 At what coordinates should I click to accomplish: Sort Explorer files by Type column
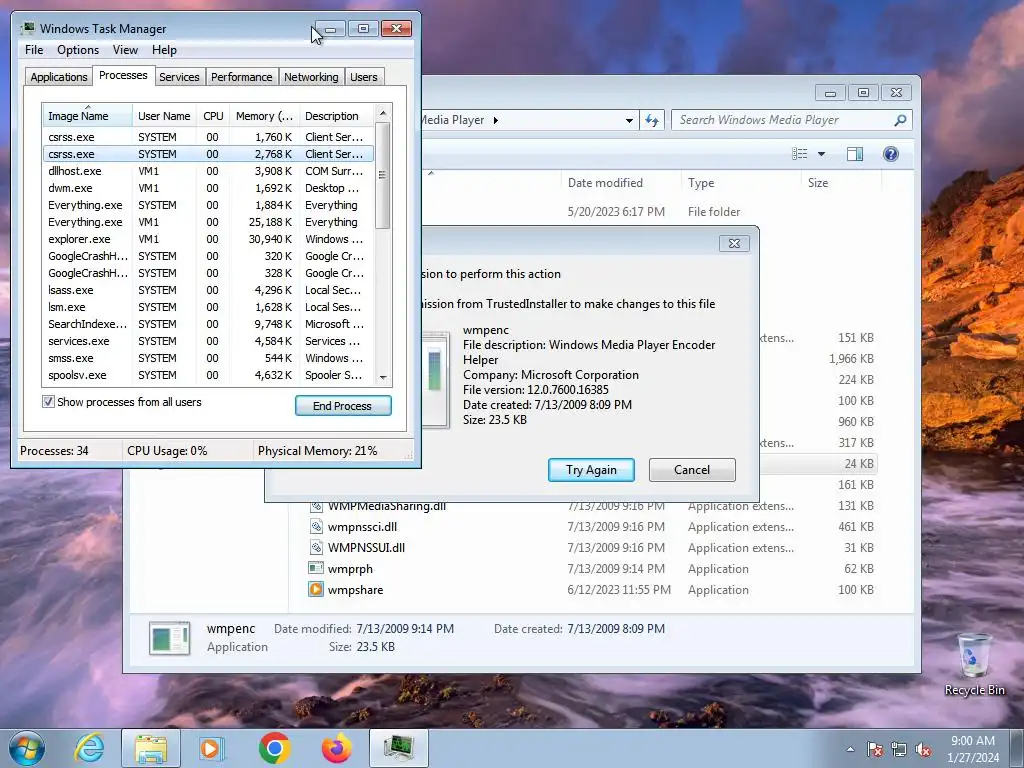point(741,183)
